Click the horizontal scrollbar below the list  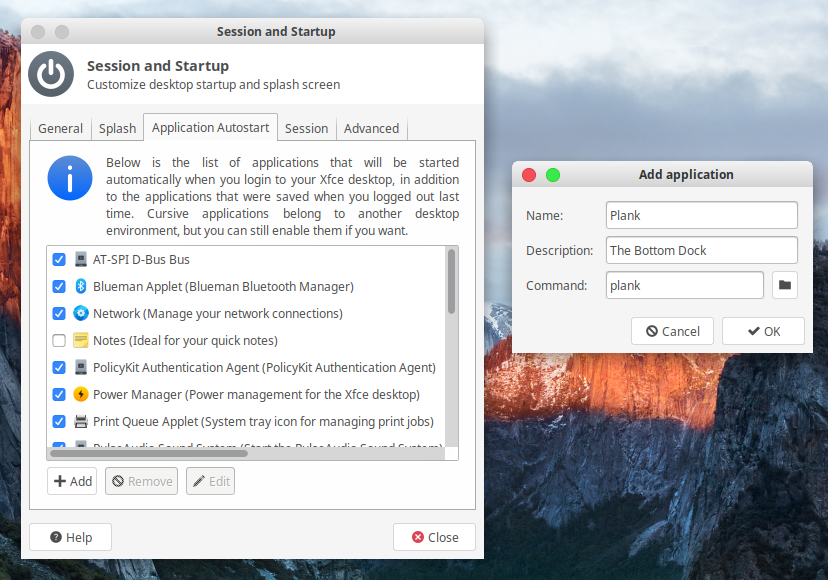pos(150,453)
